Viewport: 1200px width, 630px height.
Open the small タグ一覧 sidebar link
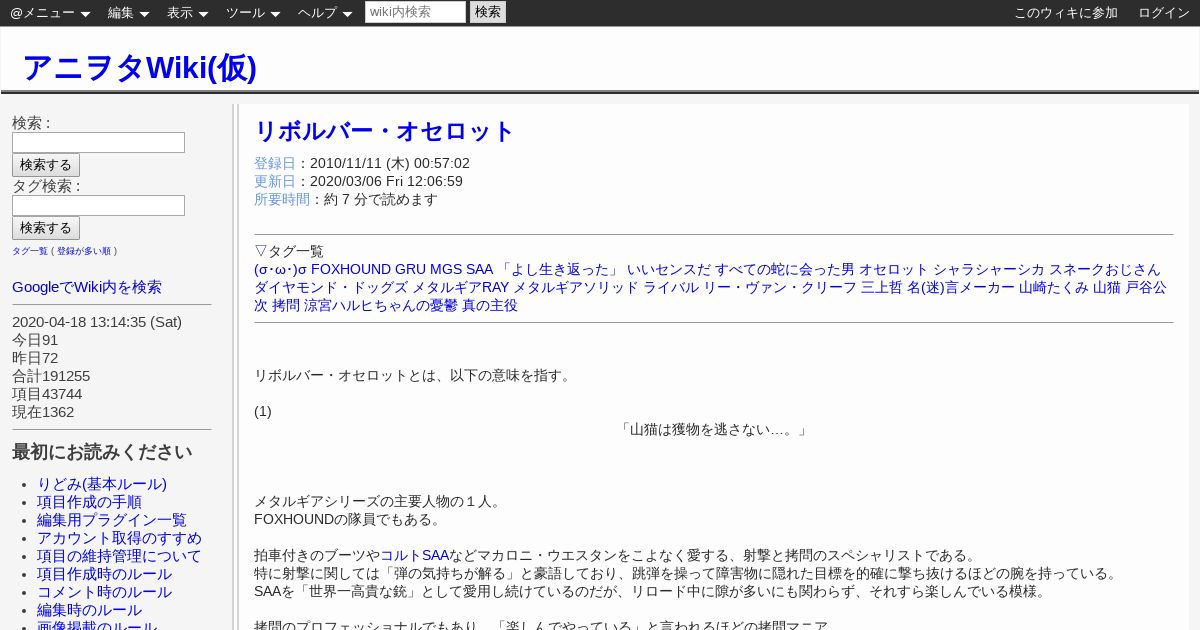[x=30, y=251]
